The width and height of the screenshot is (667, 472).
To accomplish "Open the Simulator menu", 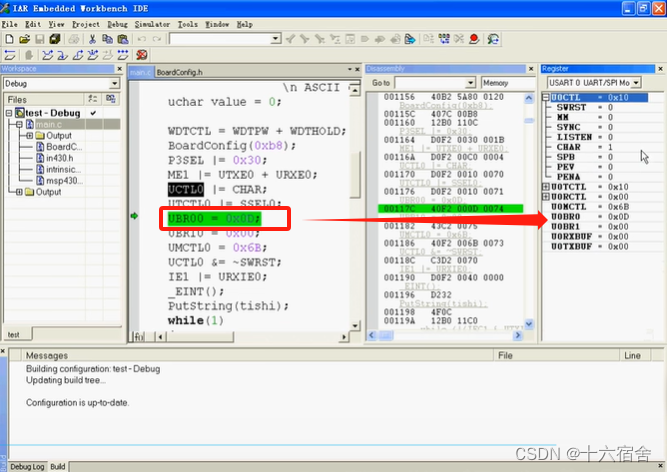I will [152, 24].
